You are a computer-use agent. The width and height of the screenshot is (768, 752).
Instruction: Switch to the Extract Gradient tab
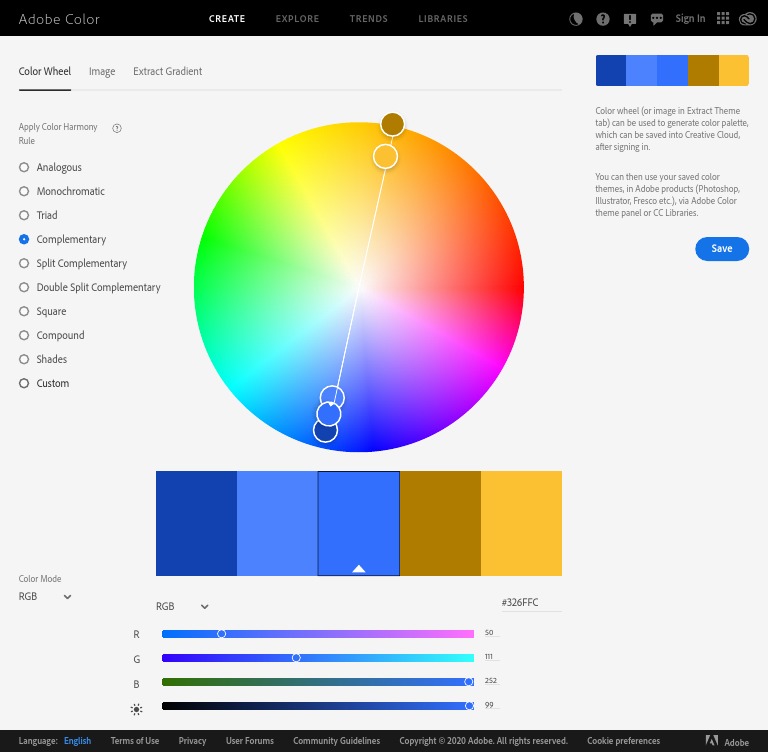pyautogui.click(x=167, y=72)
